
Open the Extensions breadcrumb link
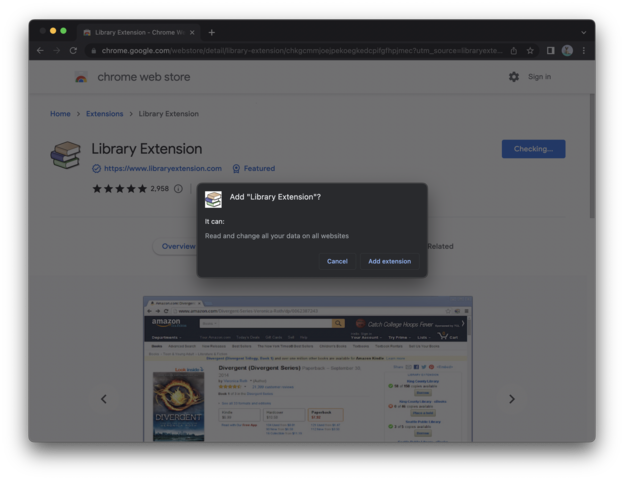click(x=105, y=114)
